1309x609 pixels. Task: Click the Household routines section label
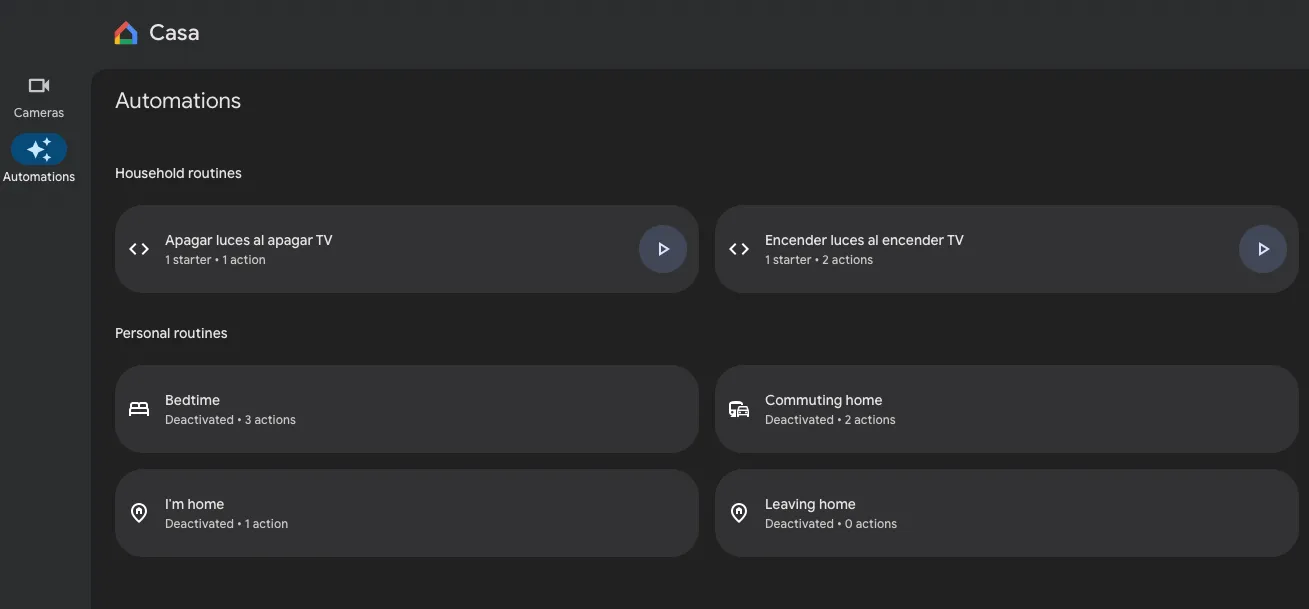[x=178, y=172]
